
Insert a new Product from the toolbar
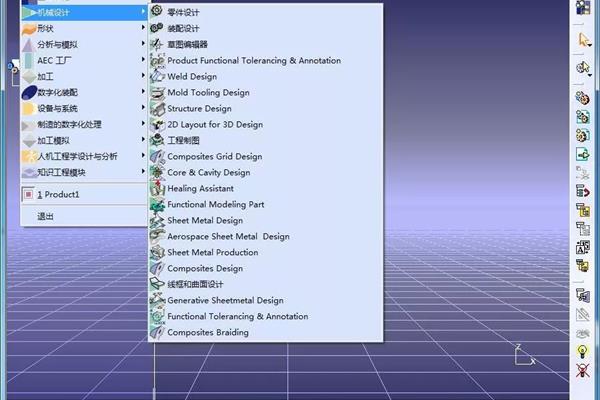point(582,117)
